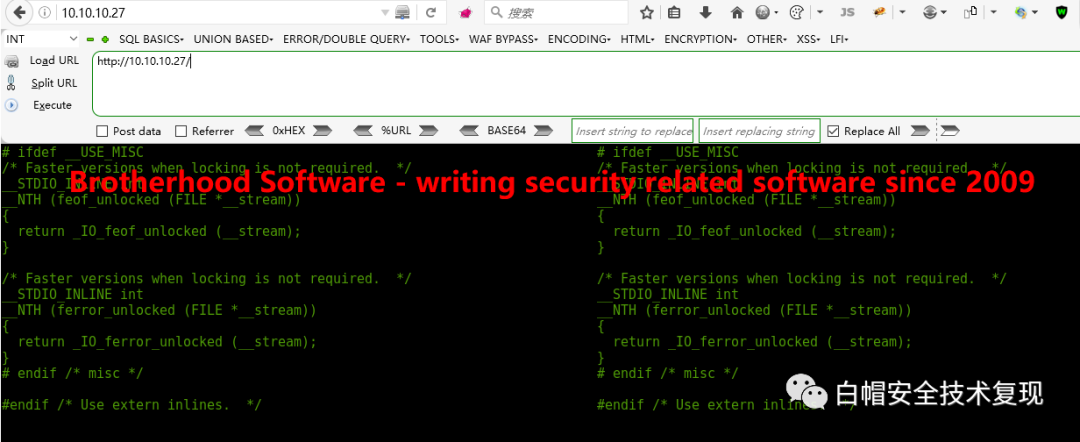Click the 'Insert string to replace' field

[632, 131]
